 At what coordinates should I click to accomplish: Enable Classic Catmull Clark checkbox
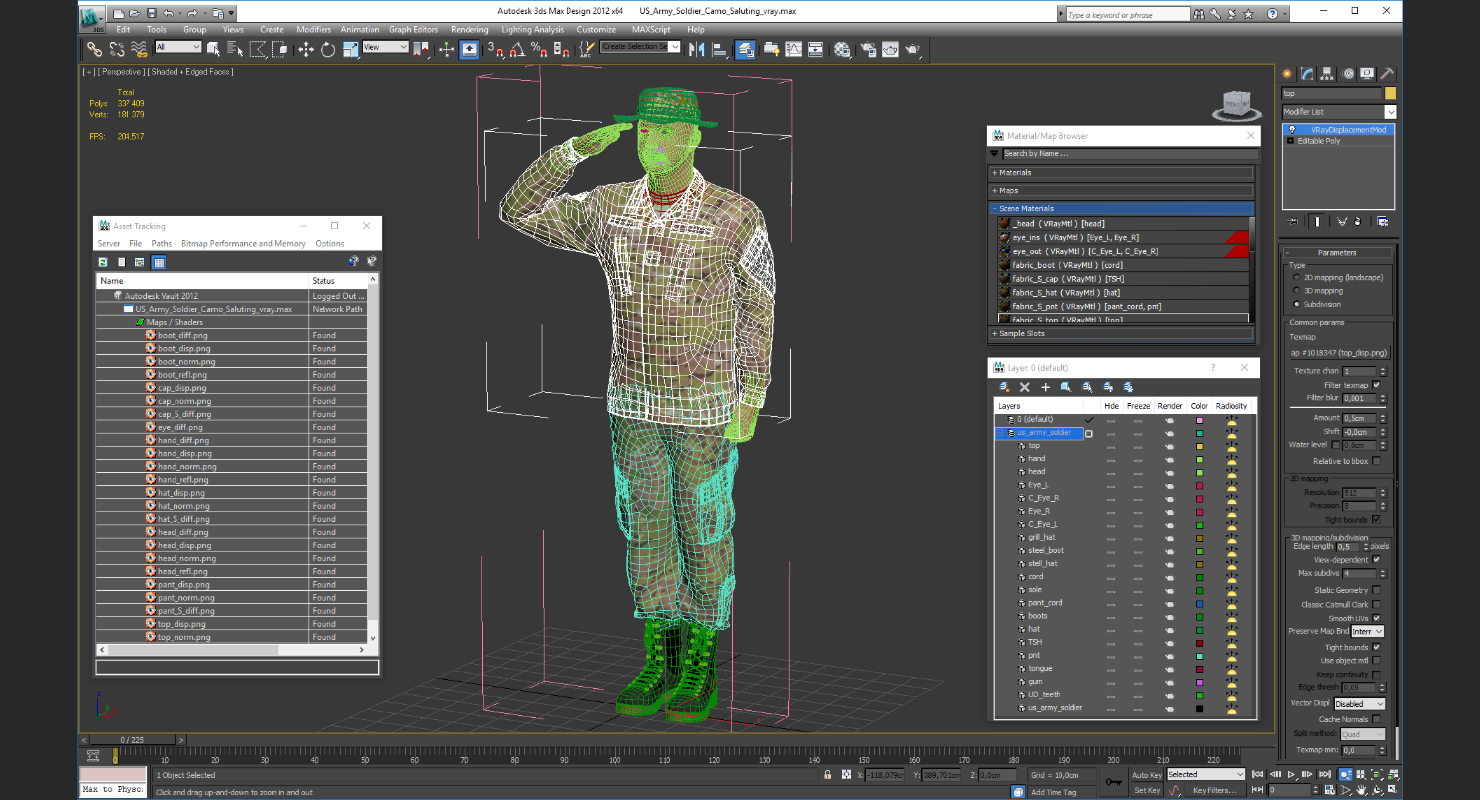(x=1377, y=604)
